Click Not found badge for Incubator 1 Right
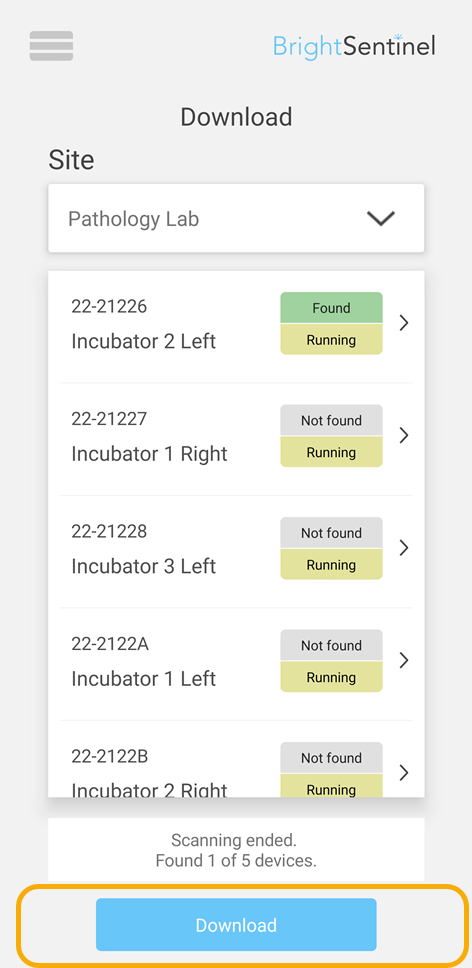The image size is (472, 968). point(331,420)
